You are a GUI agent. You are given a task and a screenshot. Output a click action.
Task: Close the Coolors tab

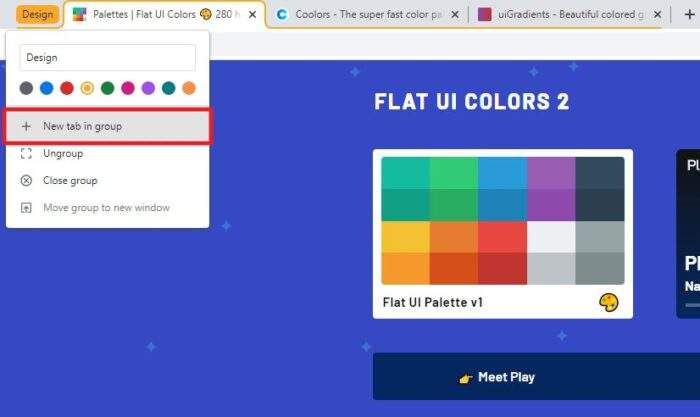(x=454, y=15)
